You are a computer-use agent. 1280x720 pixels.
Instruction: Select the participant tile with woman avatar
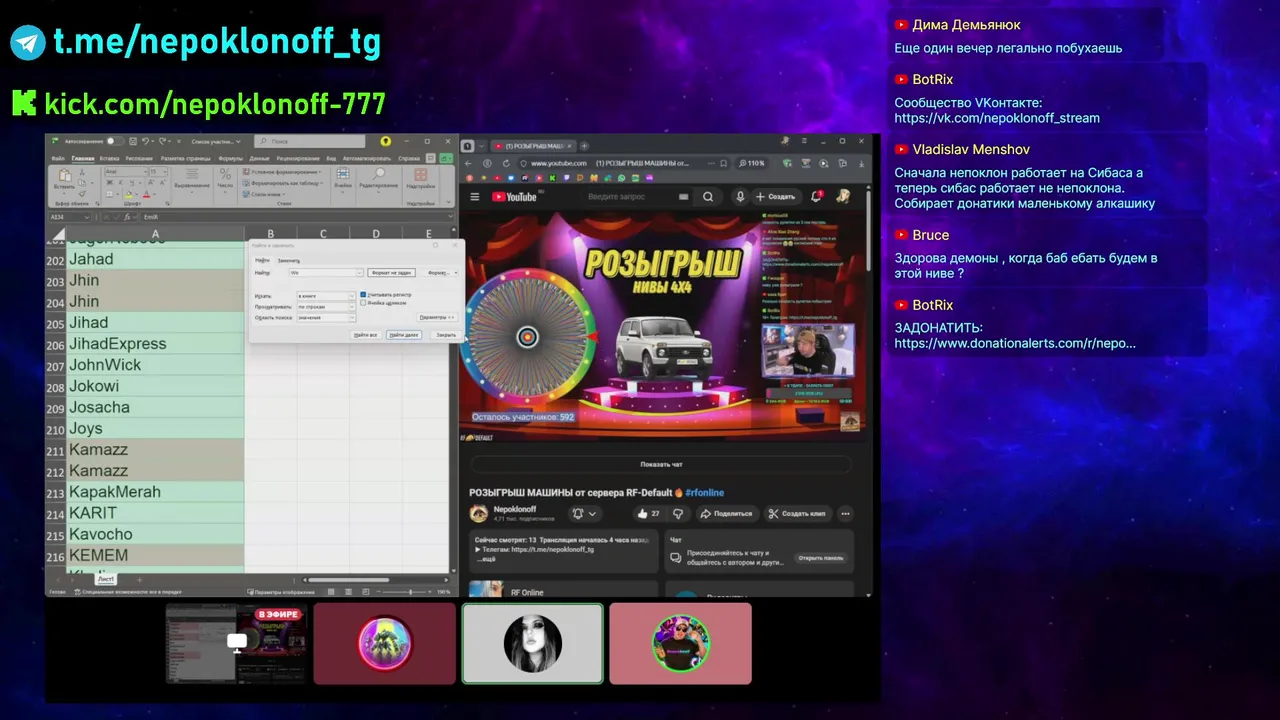click(x=533, y=643)
